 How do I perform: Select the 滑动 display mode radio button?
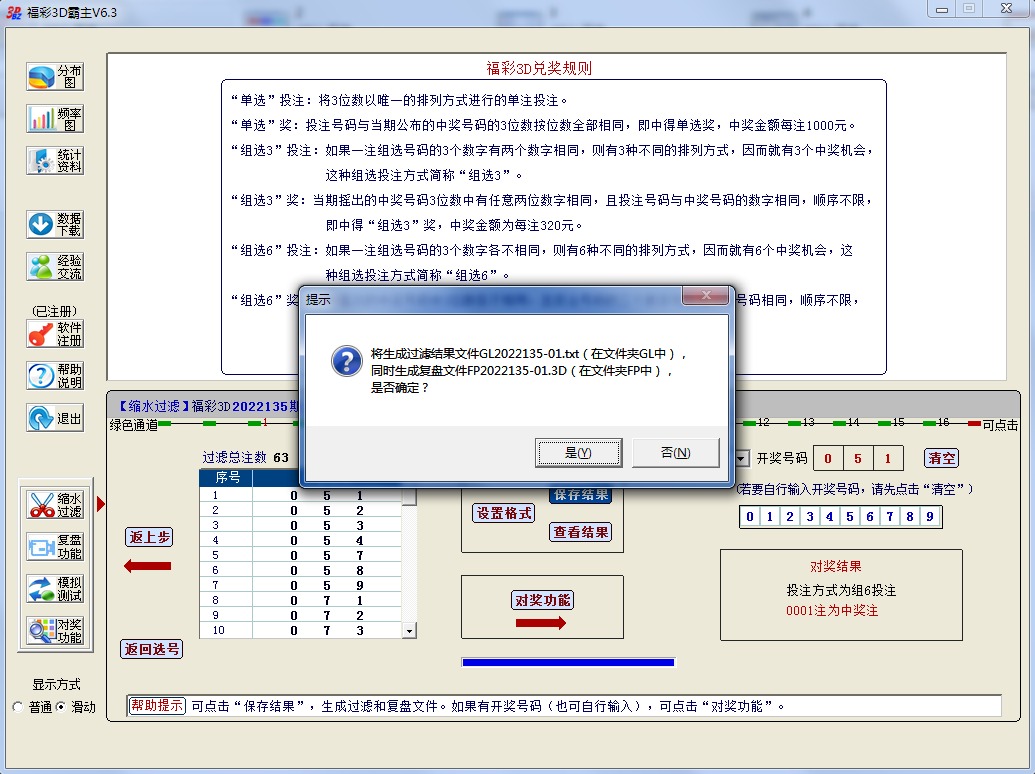(x=60, y=707)
